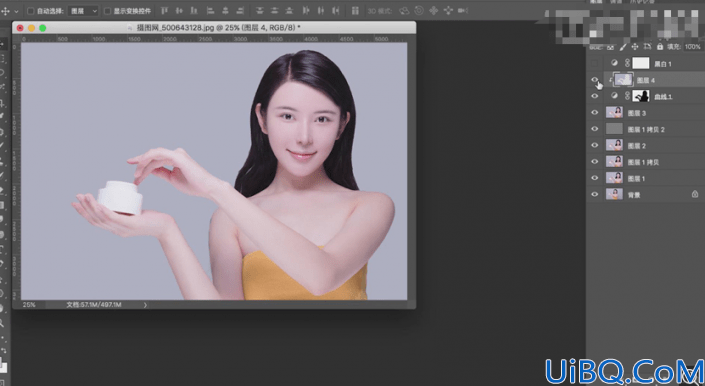Enable the 显示变换控件 checkbox
Image resolution: width=705 pixels, height=386 pixels.
107,11
